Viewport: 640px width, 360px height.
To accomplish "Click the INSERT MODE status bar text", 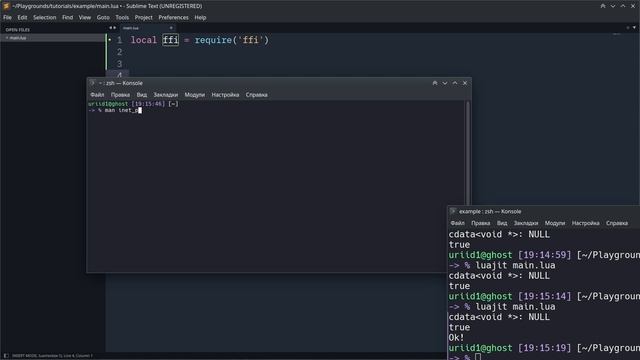I will pos(52,356).
